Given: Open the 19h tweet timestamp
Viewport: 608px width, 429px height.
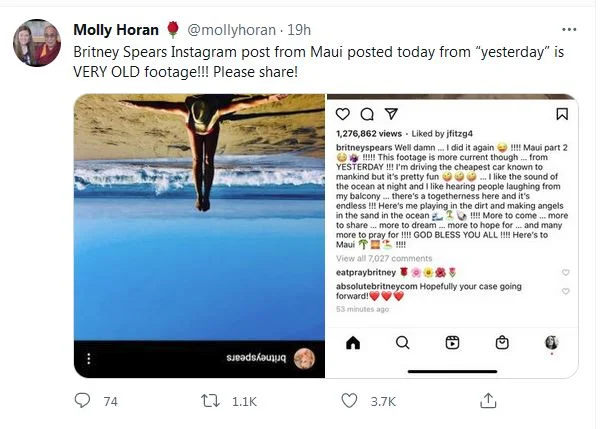Looking at the screenshot, I should (299, 30).
